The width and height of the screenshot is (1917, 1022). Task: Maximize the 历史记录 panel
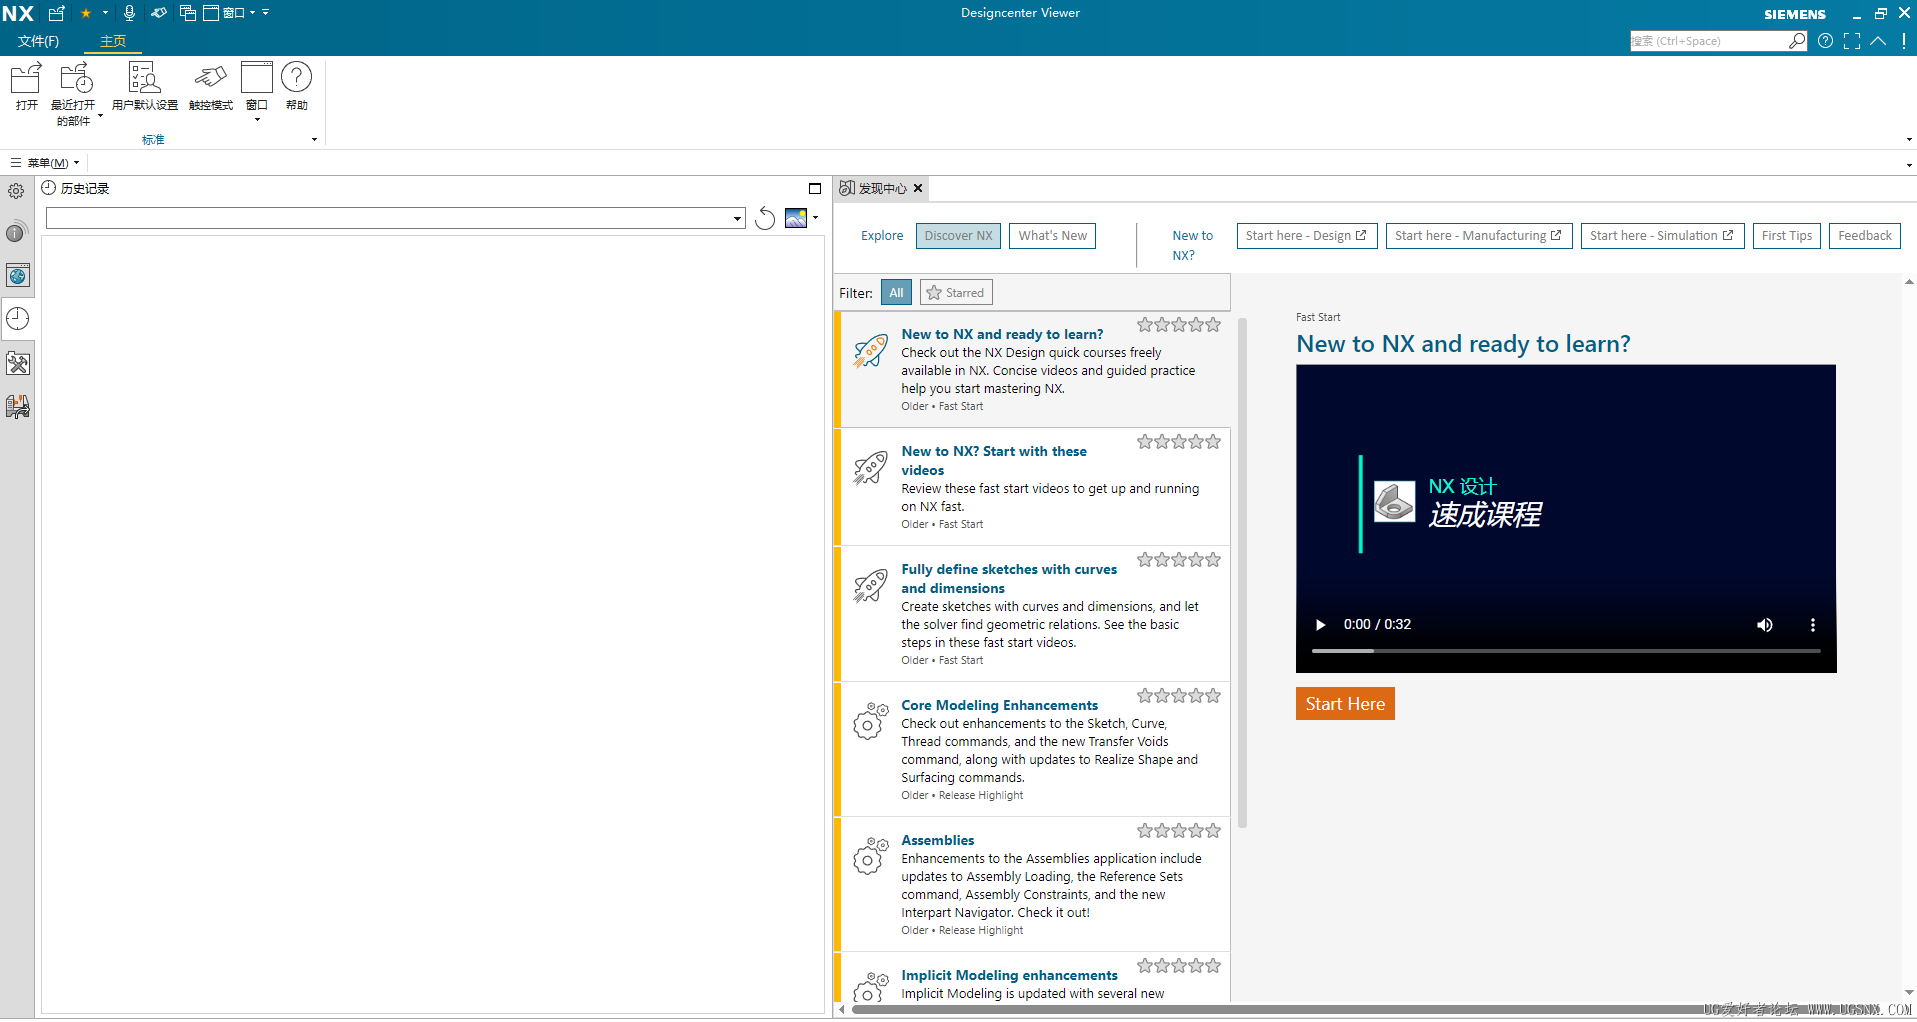[815, 188]
